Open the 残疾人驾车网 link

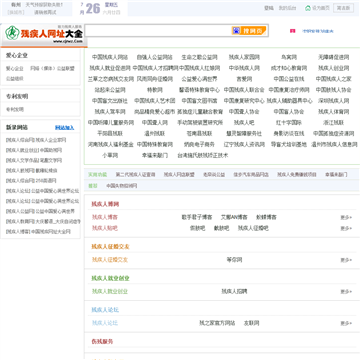click(x=110, y=112)
